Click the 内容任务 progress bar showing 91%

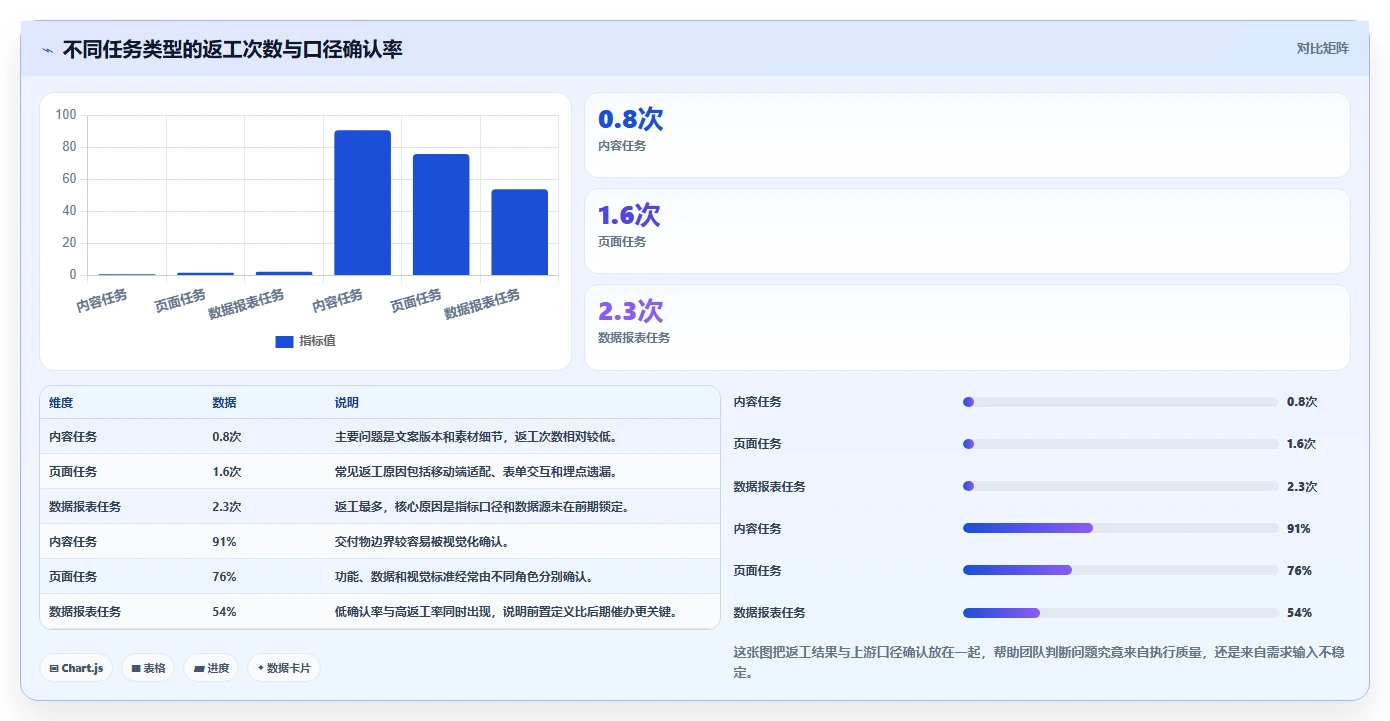pyautogui.click(x=1120, y=528)
